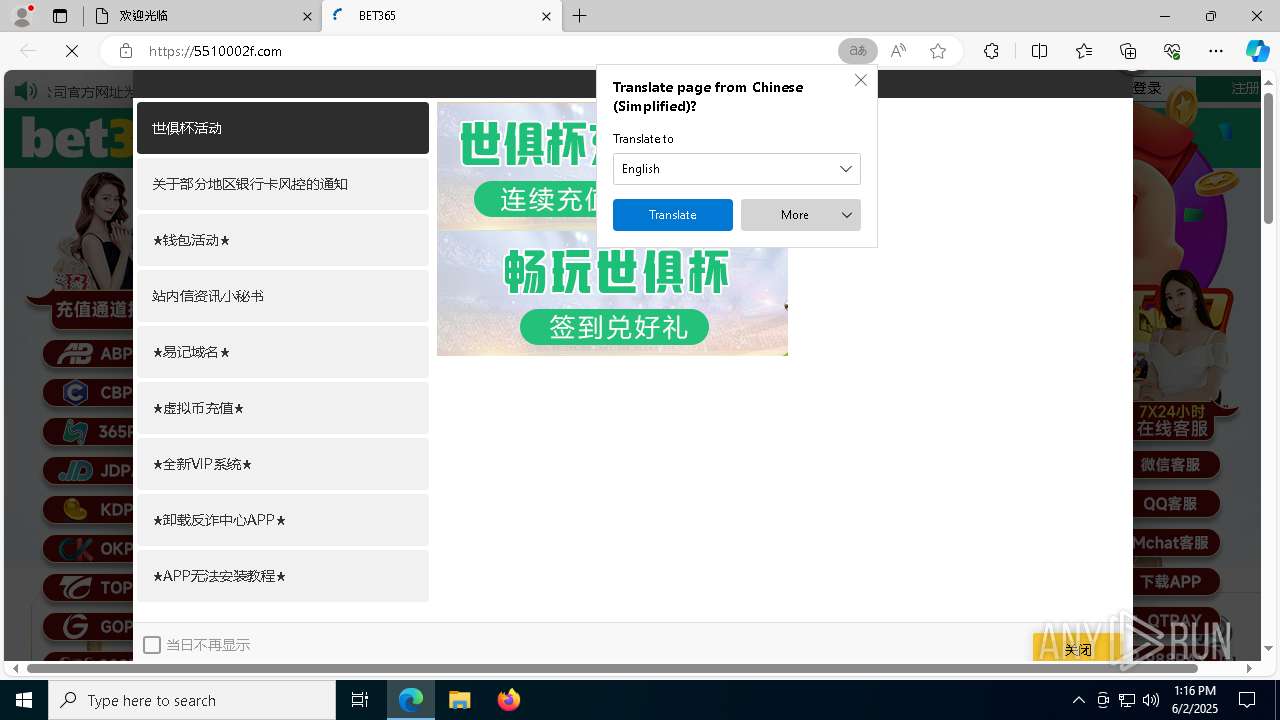This screenshot has width=1280, height=720.
Task: Click the Translate button
Action: pyautogui.click(x=673, y=215)
